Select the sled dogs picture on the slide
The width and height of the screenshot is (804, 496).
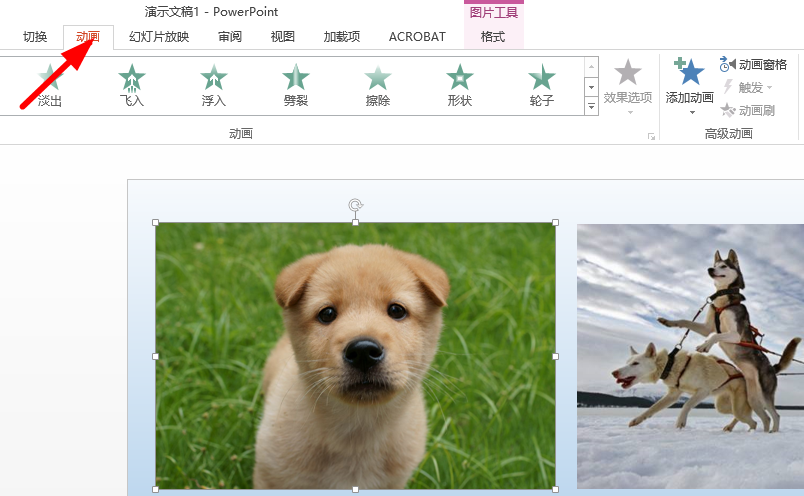pos(690,356)
